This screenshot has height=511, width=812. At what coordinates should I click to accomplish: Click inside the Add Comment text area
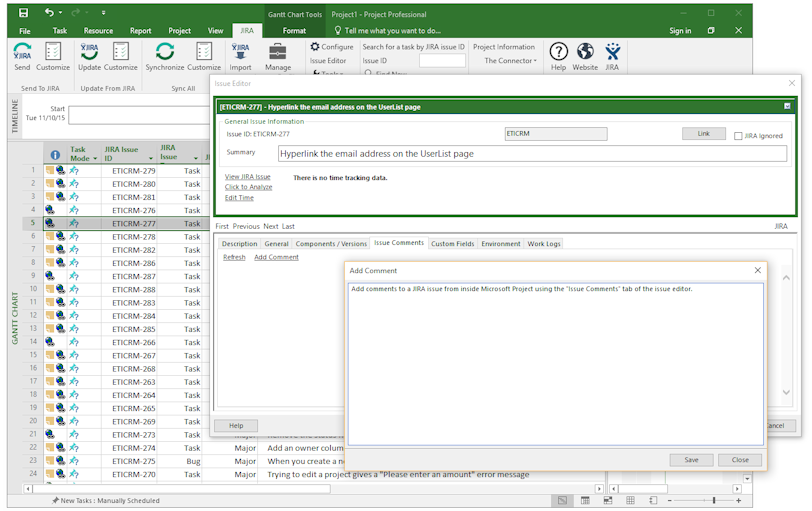[556, 364]
